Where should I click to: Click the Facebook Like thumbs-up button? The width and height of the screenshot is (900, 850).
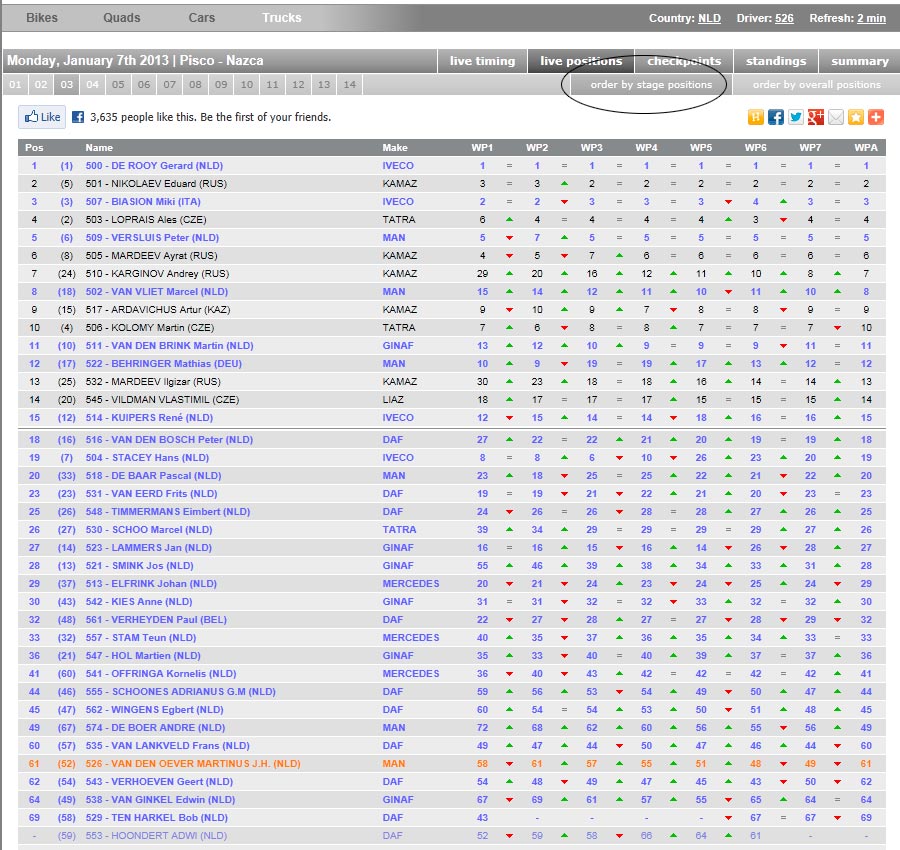42,117
